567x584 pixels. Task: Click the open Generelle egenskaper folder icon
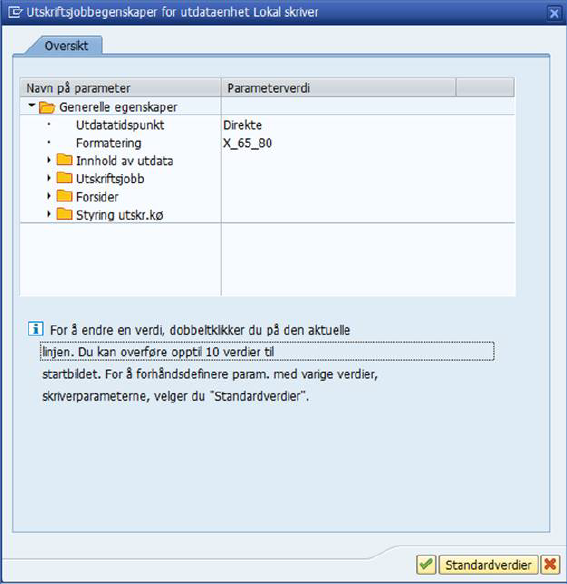(47, 107)
